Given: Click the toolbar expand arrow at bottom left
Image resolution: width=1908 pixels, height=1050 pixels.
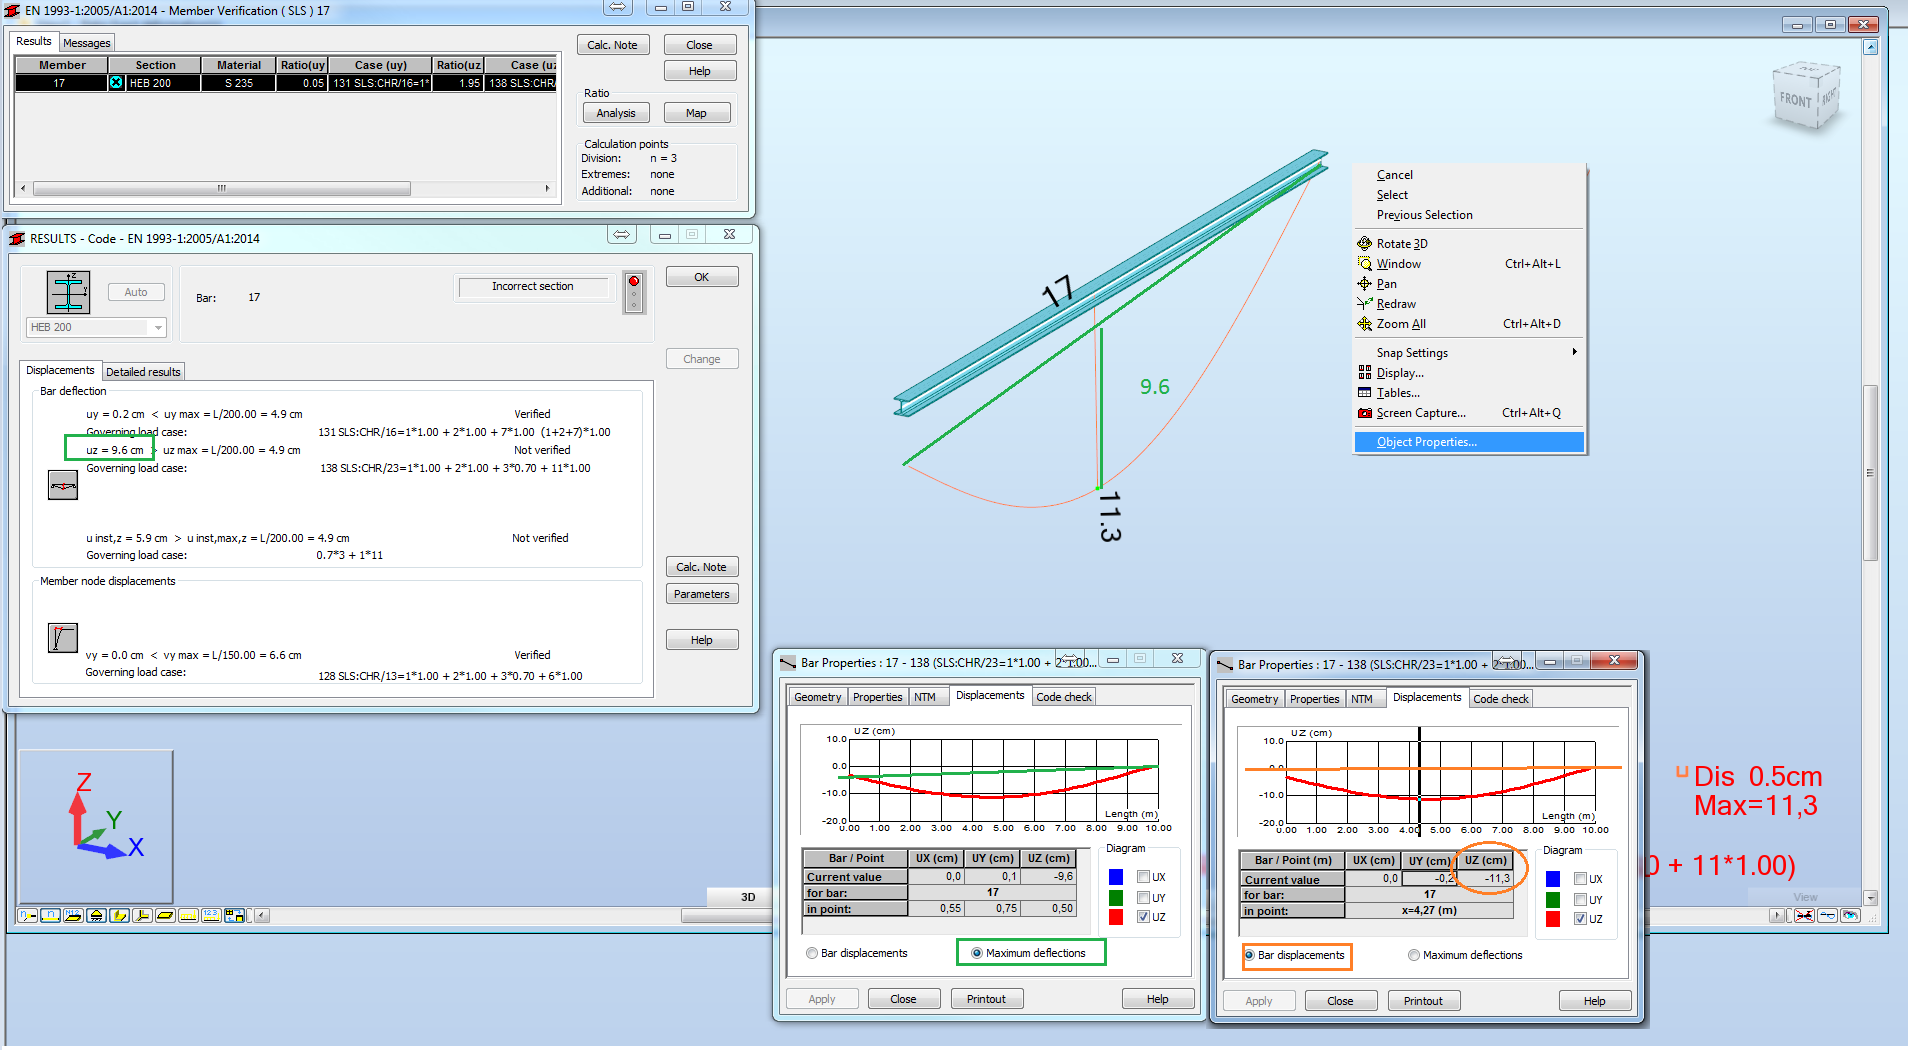Looking at the screenshot, I should [x=263, y=915].
